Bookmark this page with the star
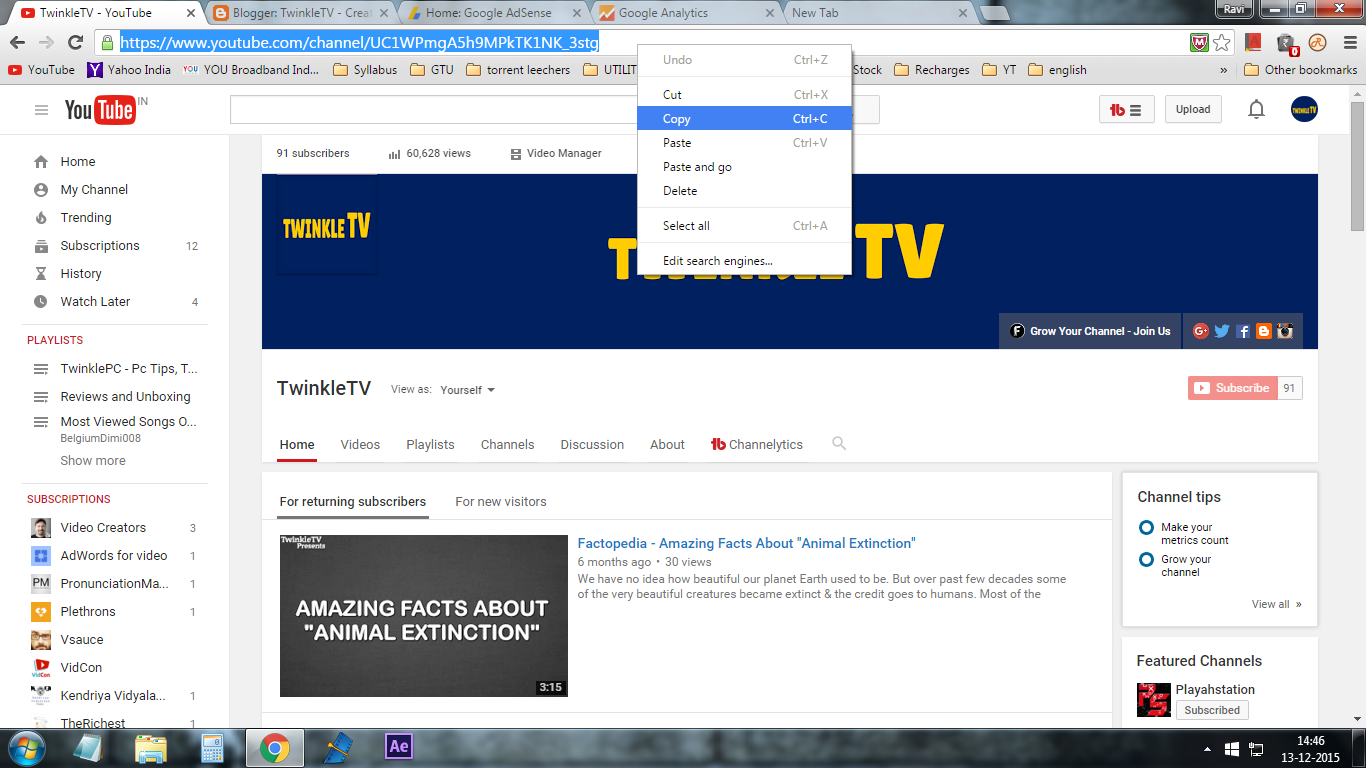Viewport: 1366px width, 768px height. pyautogui.click(x=1222, y=42)
